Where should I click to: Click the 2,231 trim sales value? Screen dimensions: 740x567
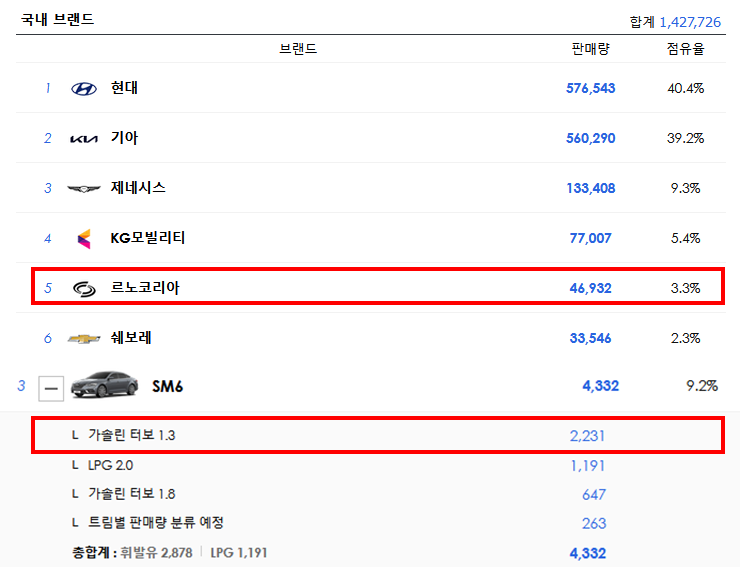(x=587, y=436)
